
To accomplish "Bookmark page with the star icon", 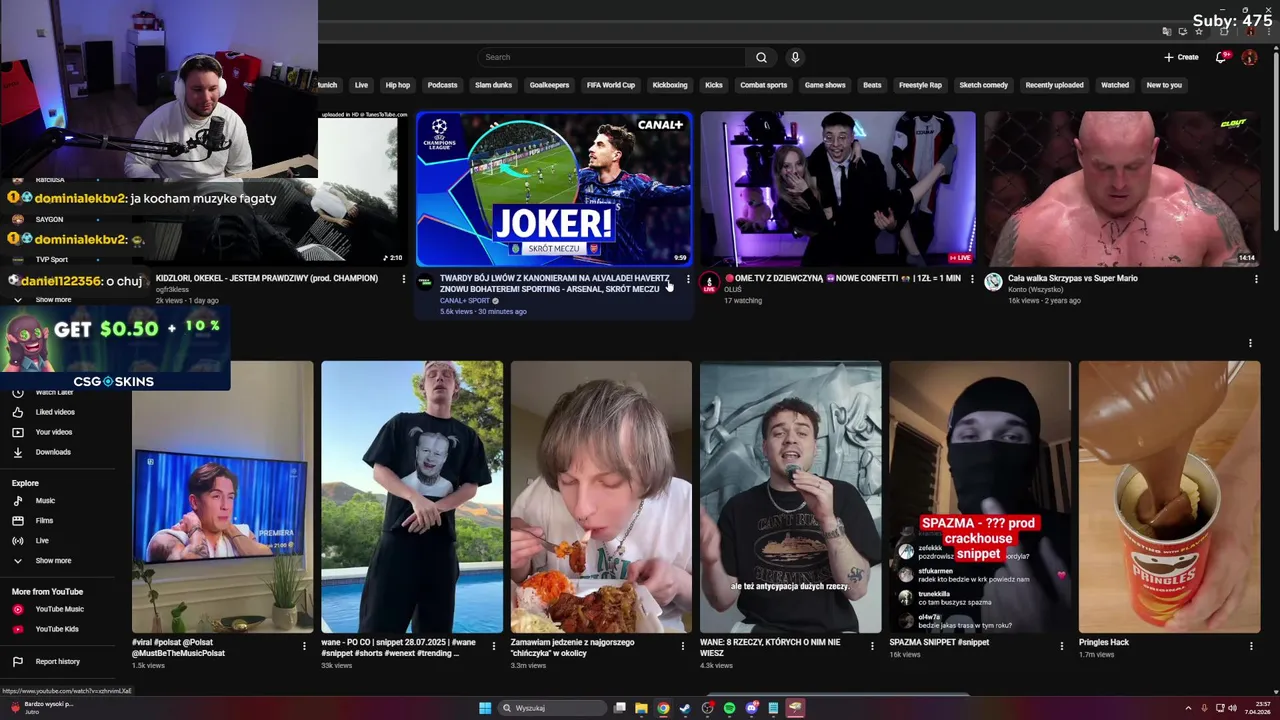I will pyautogui.click(x=1199, y=31).
